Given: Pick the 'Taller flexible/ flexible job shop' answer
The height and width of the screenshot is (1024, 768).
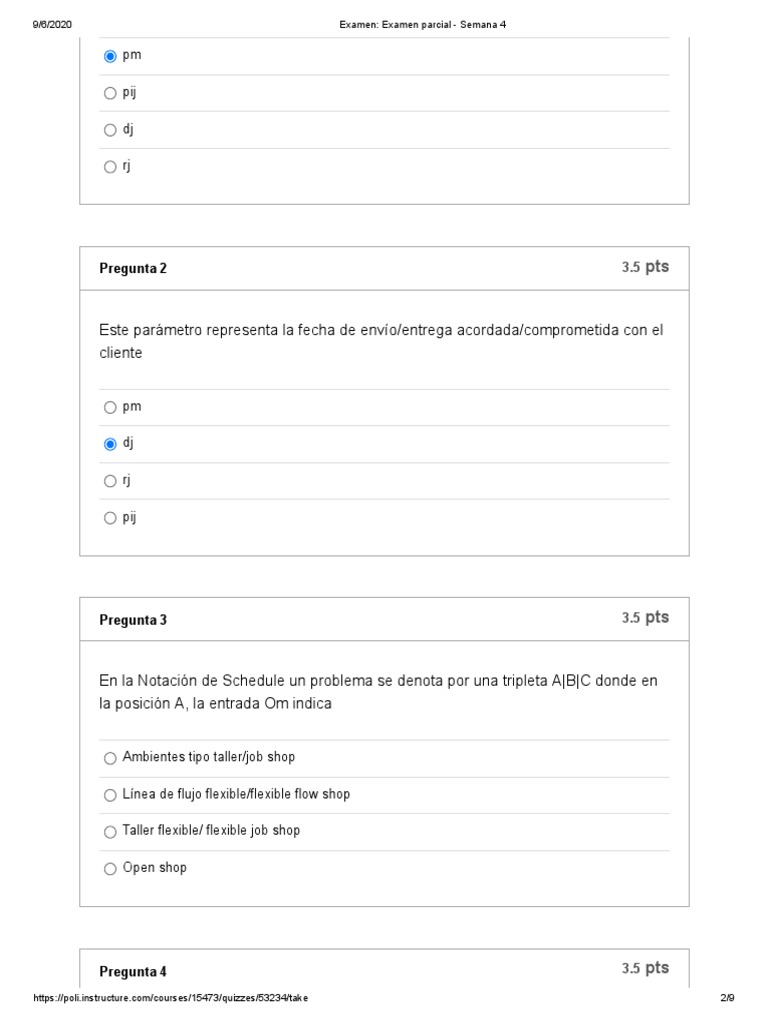Looking at the screenshot, I should 110,831.
